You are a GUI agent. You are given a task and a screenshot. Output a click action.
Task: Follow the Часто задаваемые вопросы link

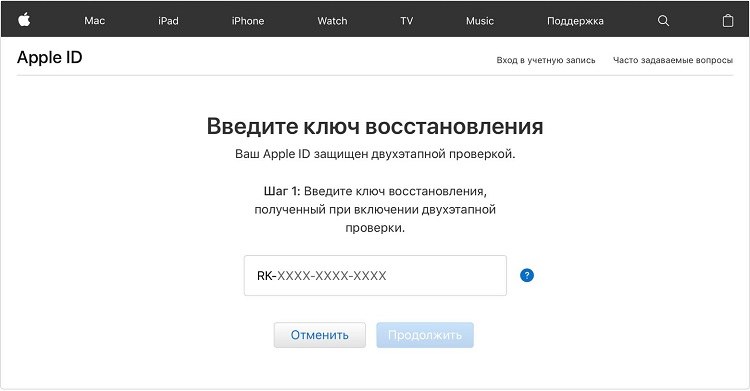[x=673, y=60]
